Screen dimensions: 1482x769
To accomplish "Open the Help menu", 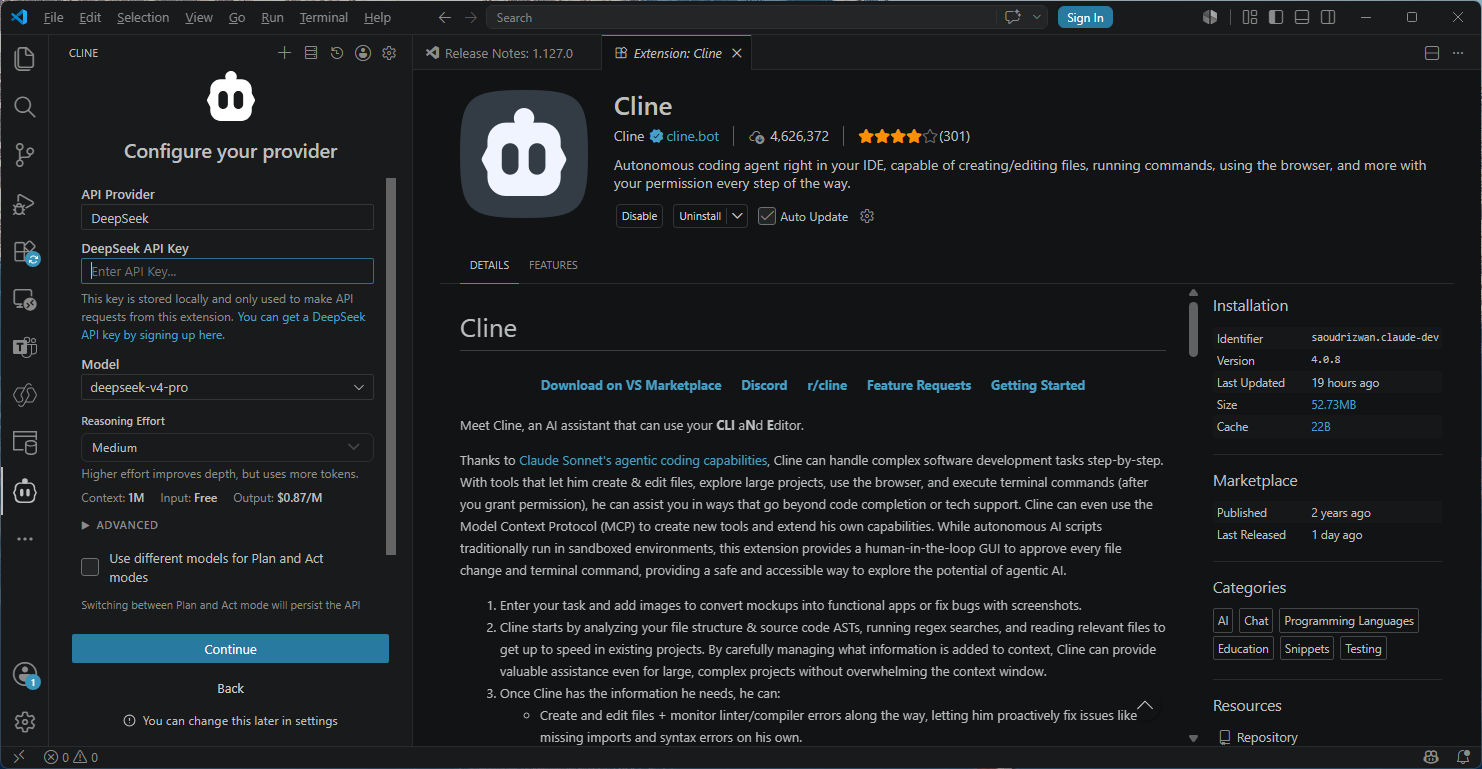I will click(x=377, y=17).
